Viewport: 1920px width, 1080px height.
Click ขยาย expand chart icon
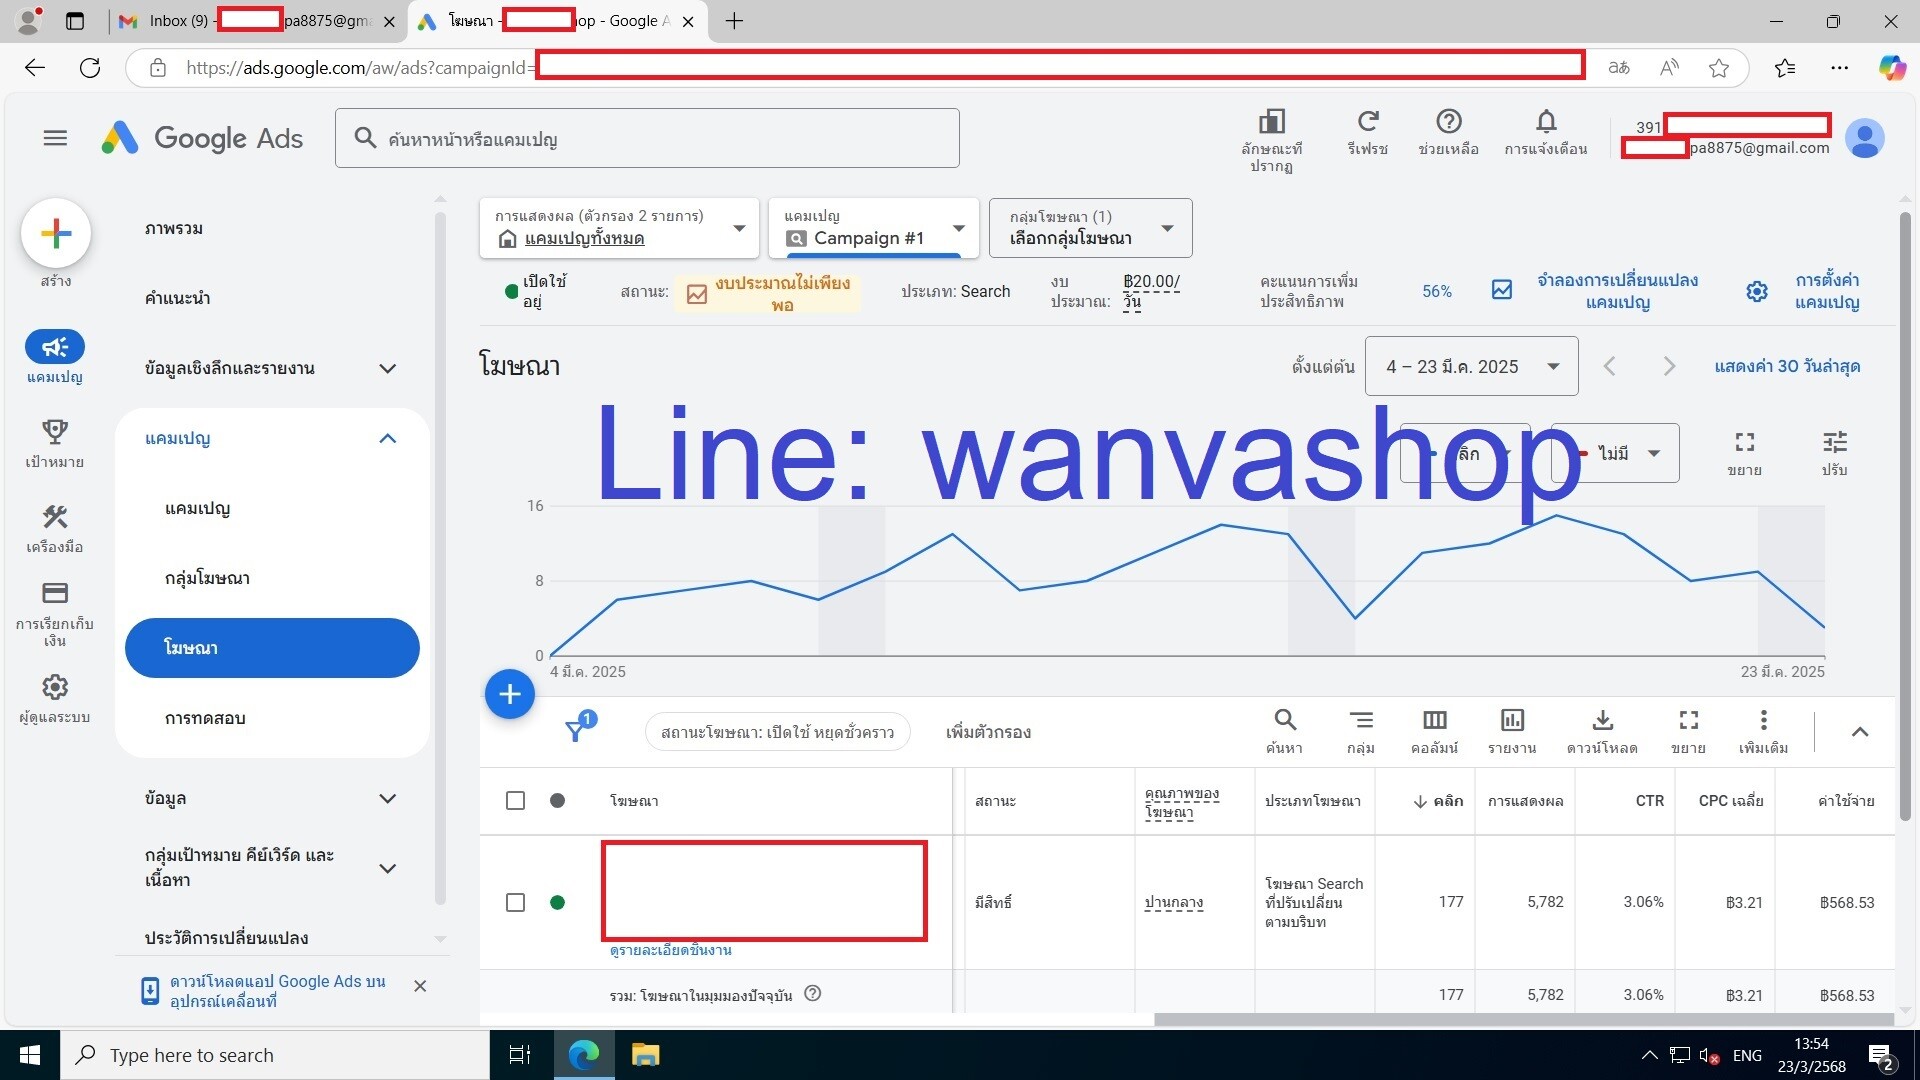(x=1744, y=442)
